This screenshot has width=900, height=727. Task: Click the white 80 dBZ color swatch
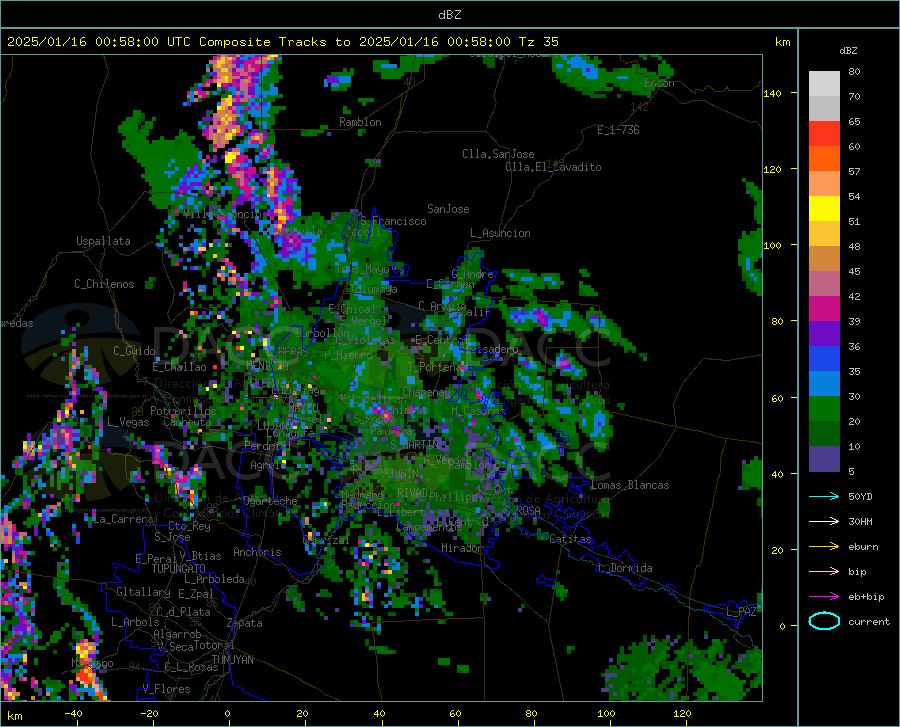824,84
